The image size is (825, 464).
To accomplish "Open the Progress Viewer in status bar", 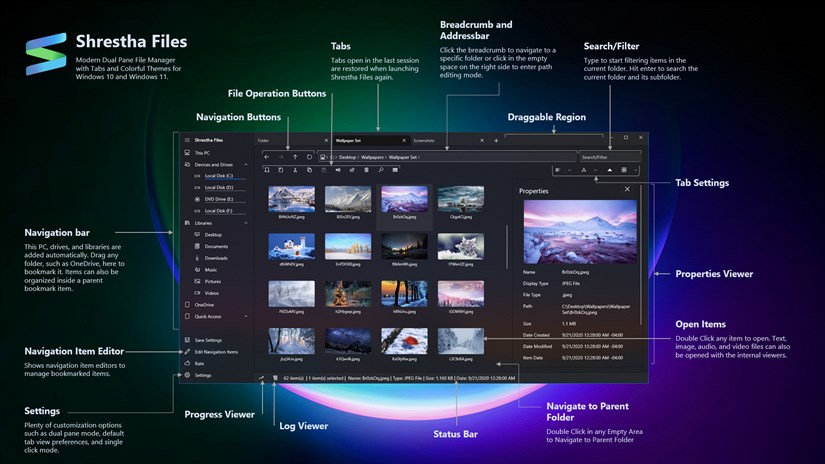I will click(x=261, y=378).
